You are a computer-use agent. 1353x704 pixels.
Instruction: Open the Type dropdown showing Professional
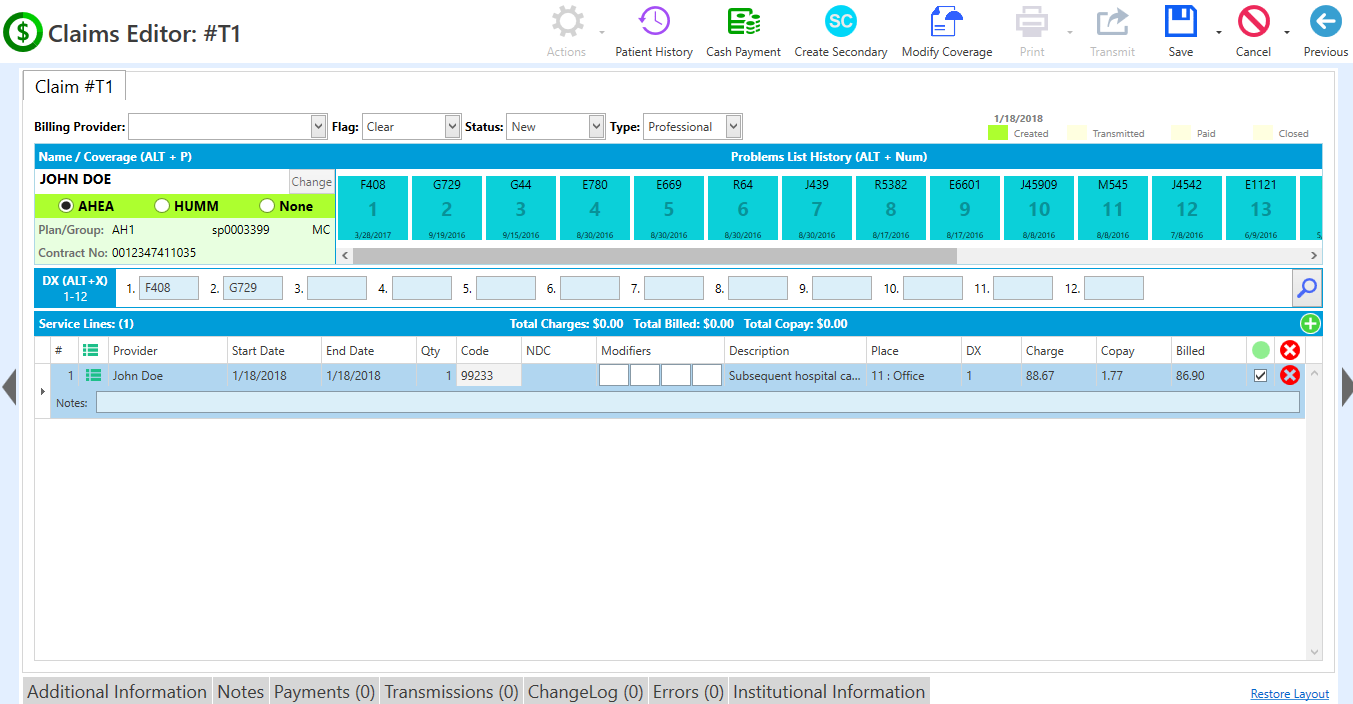732,126
